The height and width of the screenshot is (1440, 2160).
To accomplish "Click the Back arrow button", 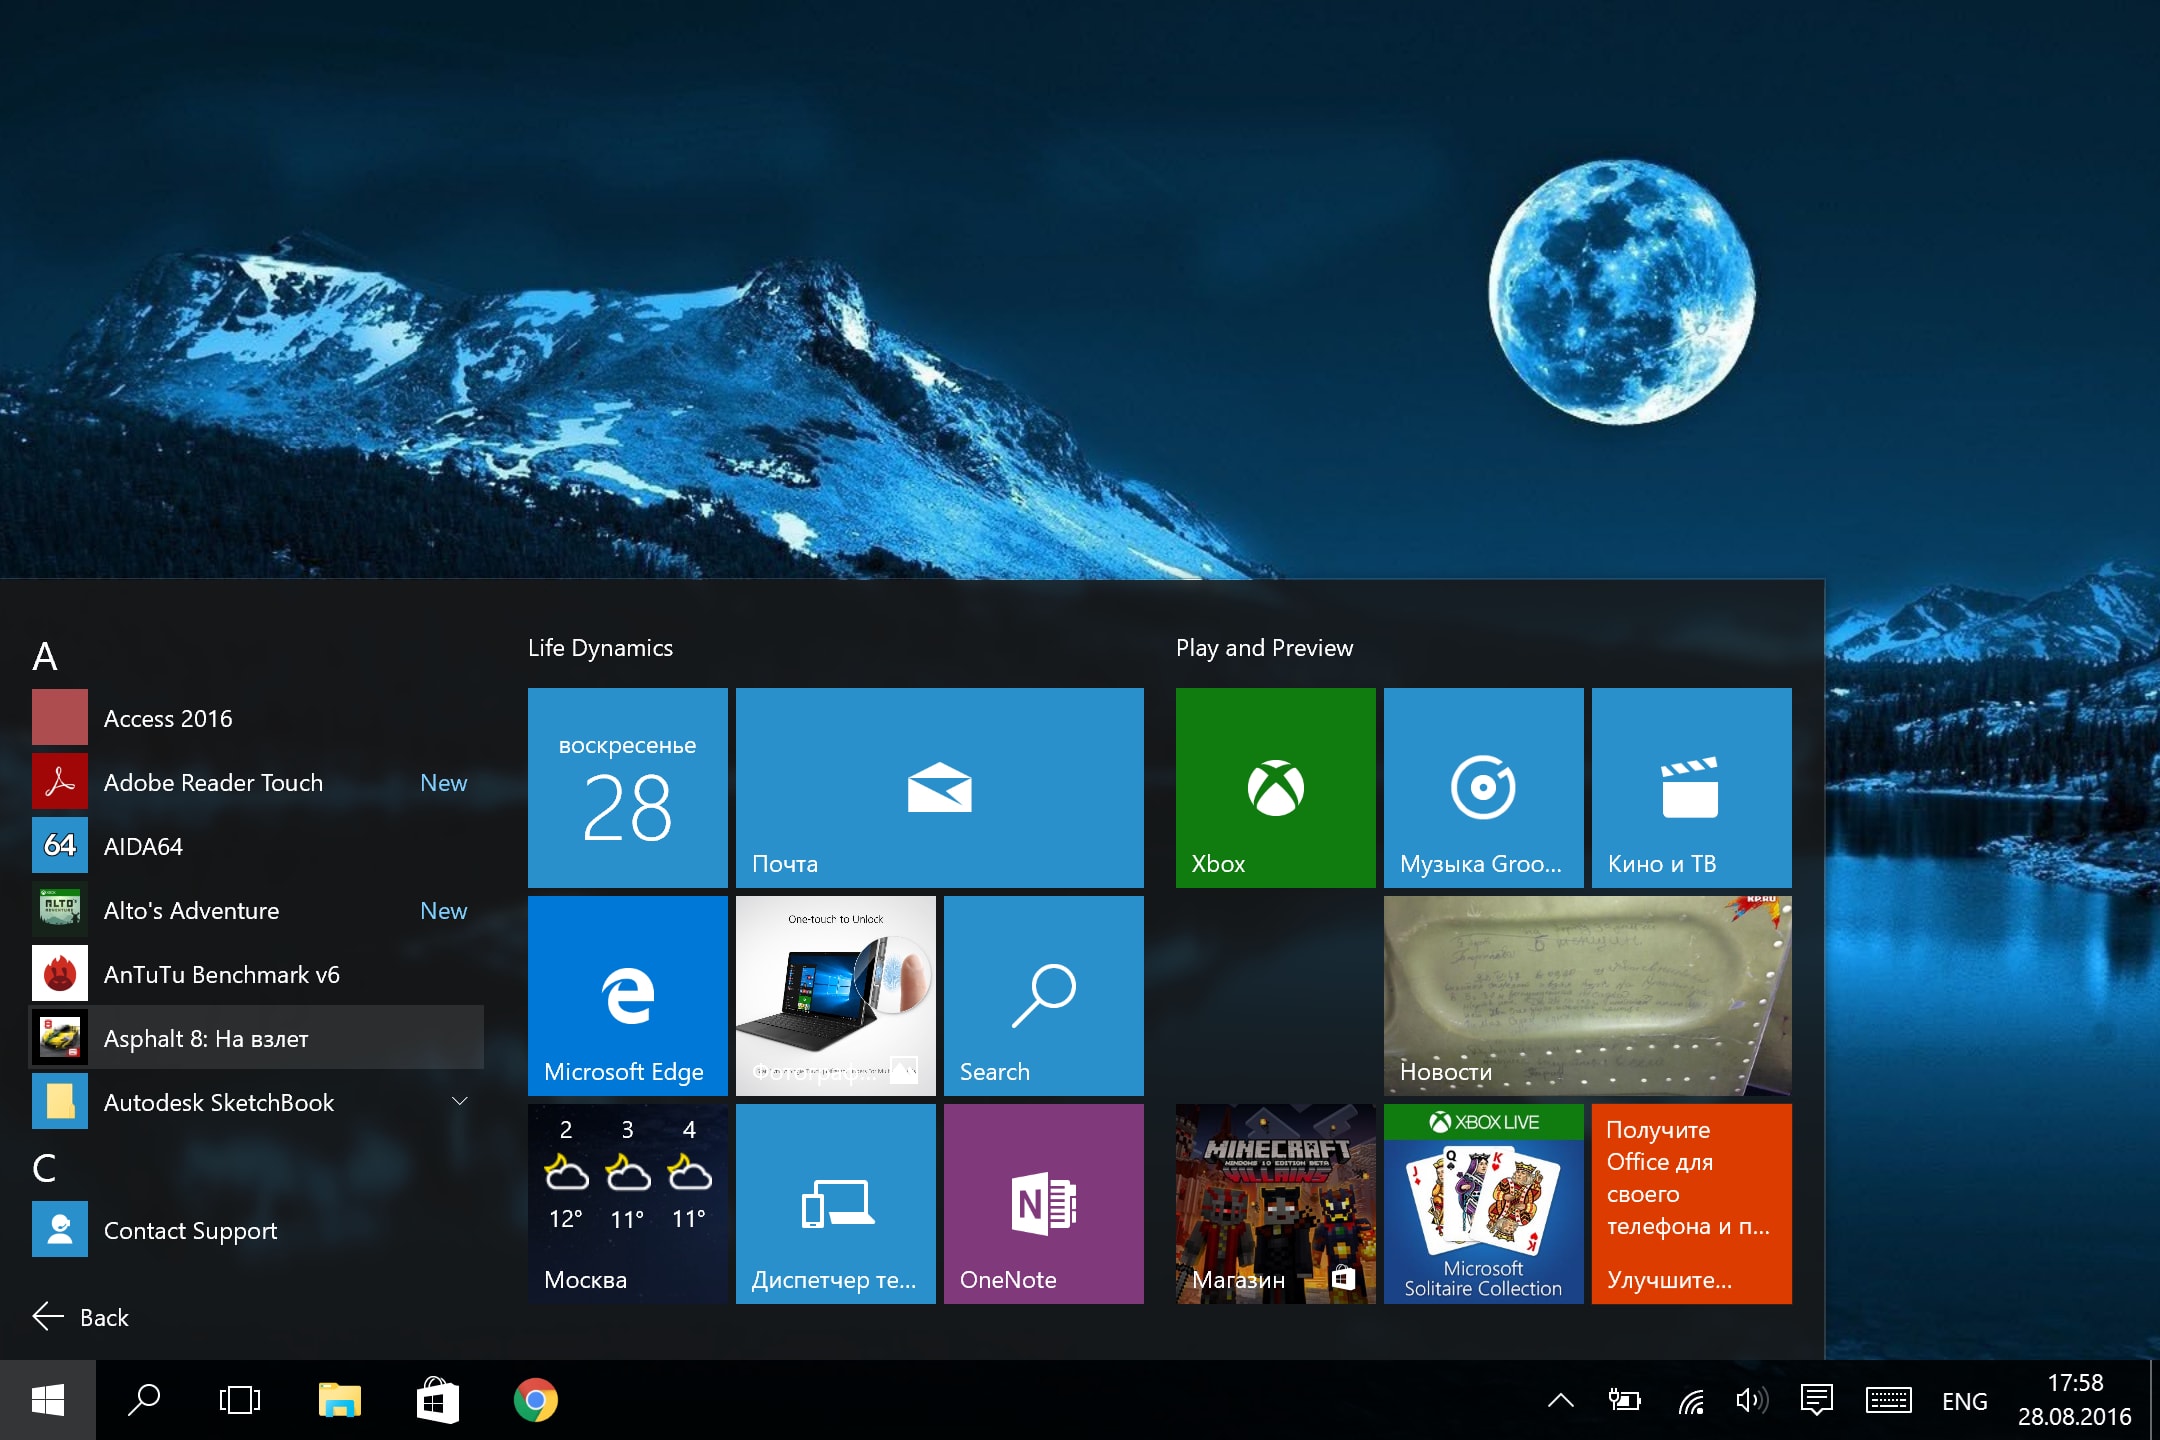I will coord(81,1317).
